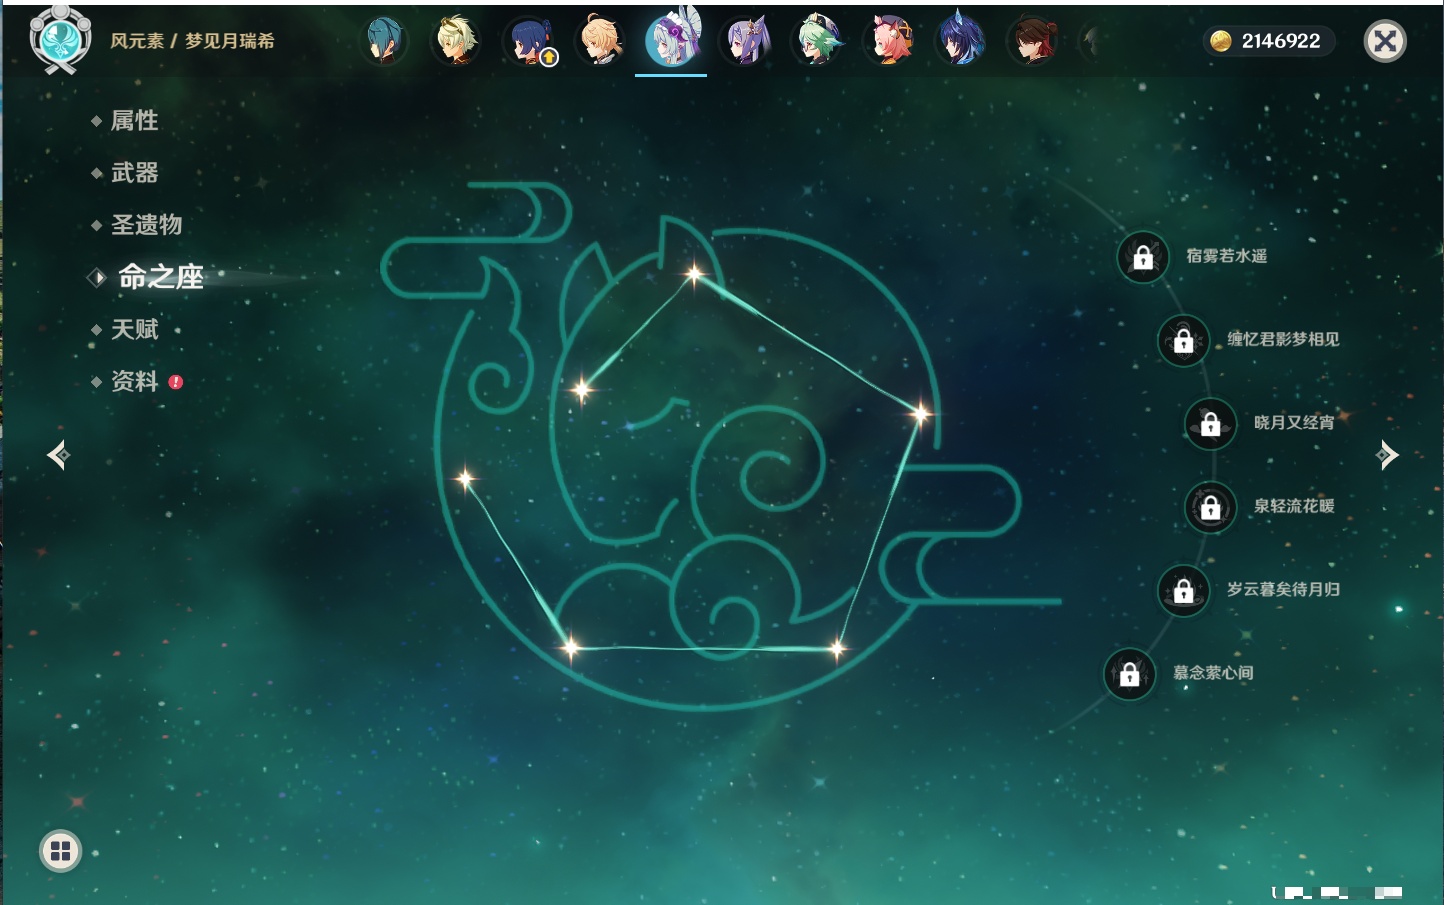1444x905 pixels.
Task: Select the dark-blue-haired portrait with blue ears
Action: [962, 41]
